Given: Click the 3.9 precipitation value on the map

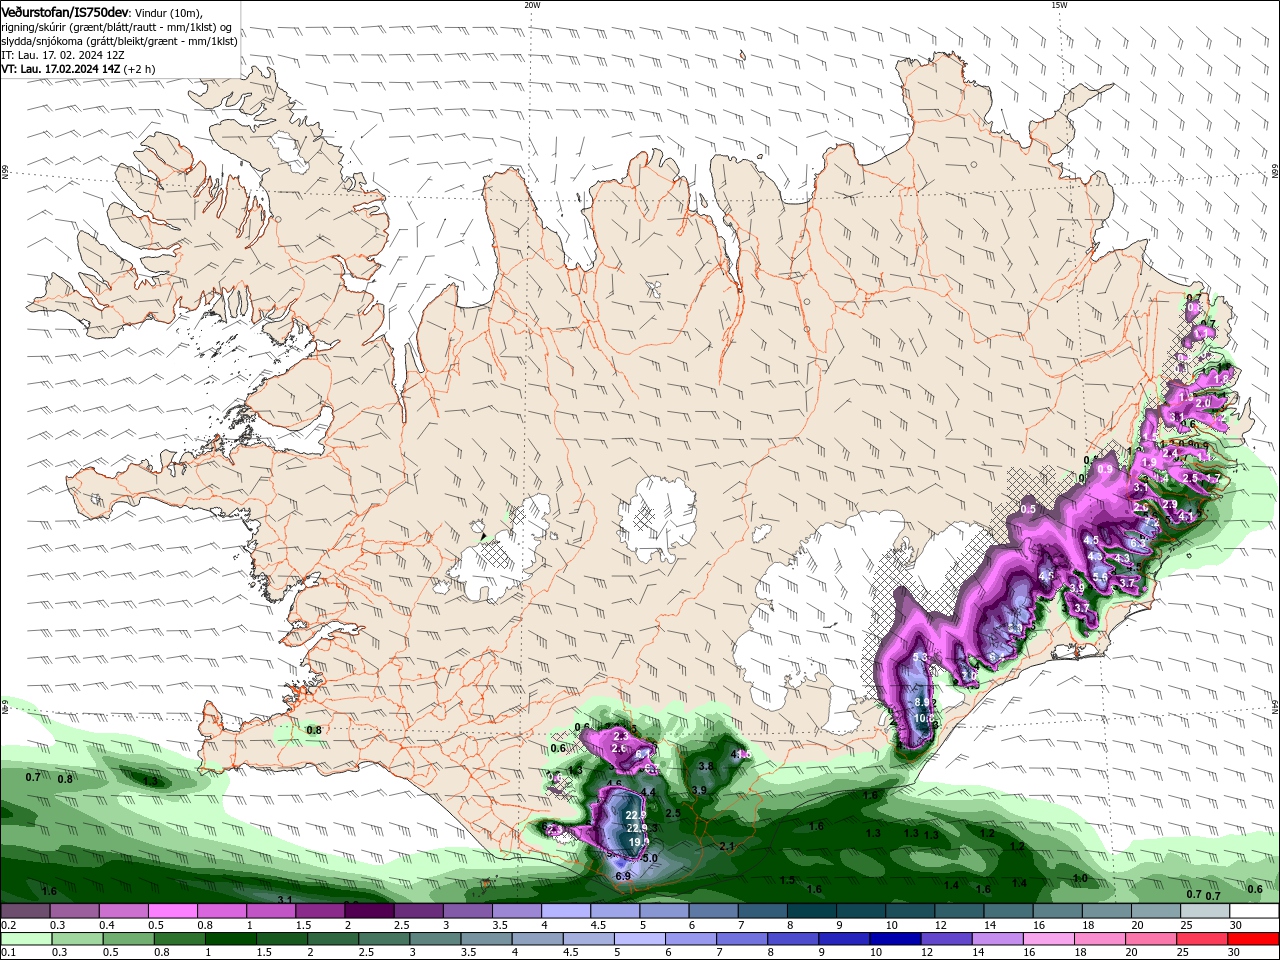Looking at the screenshot, I should [x=699, y=790].
